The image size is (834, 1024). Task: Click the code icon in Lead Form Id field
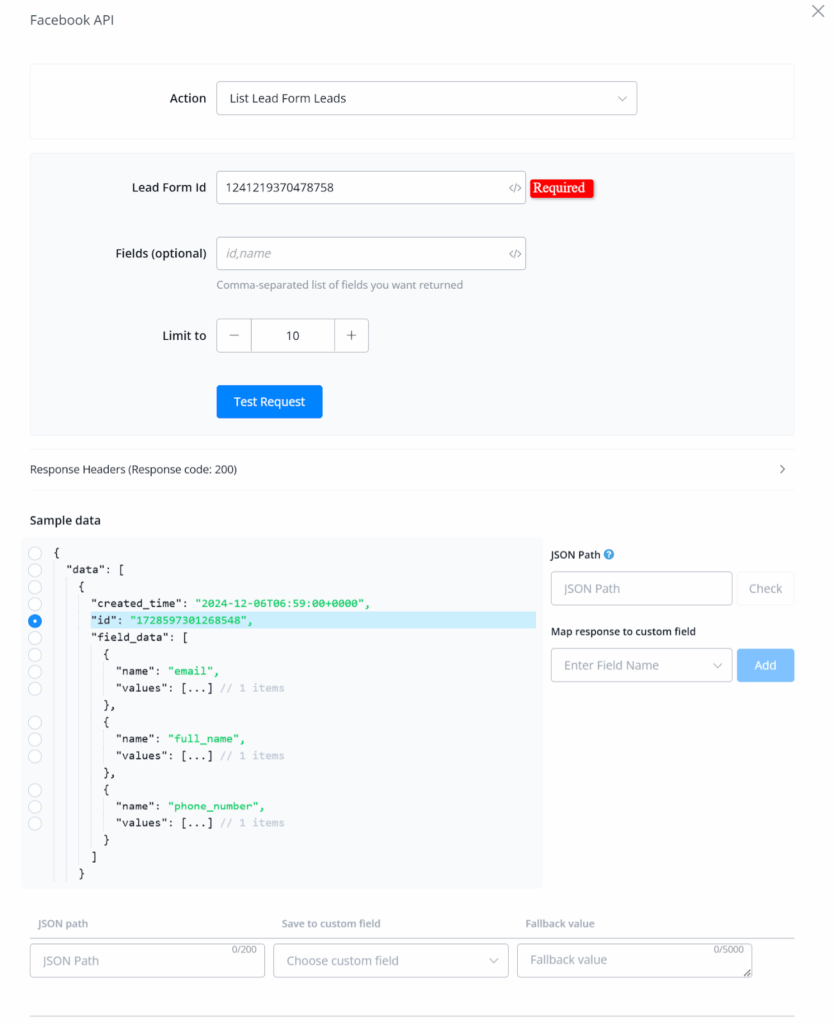point(514,188)
